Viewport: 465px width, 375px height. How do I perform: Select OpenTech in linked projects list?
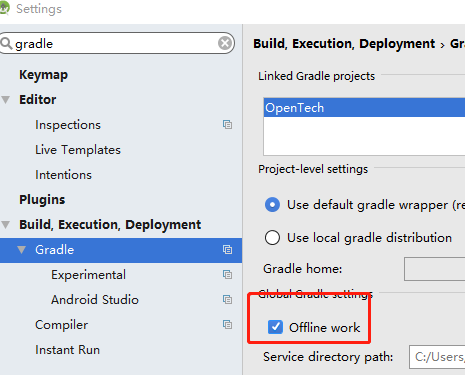[x=364, y=107]
